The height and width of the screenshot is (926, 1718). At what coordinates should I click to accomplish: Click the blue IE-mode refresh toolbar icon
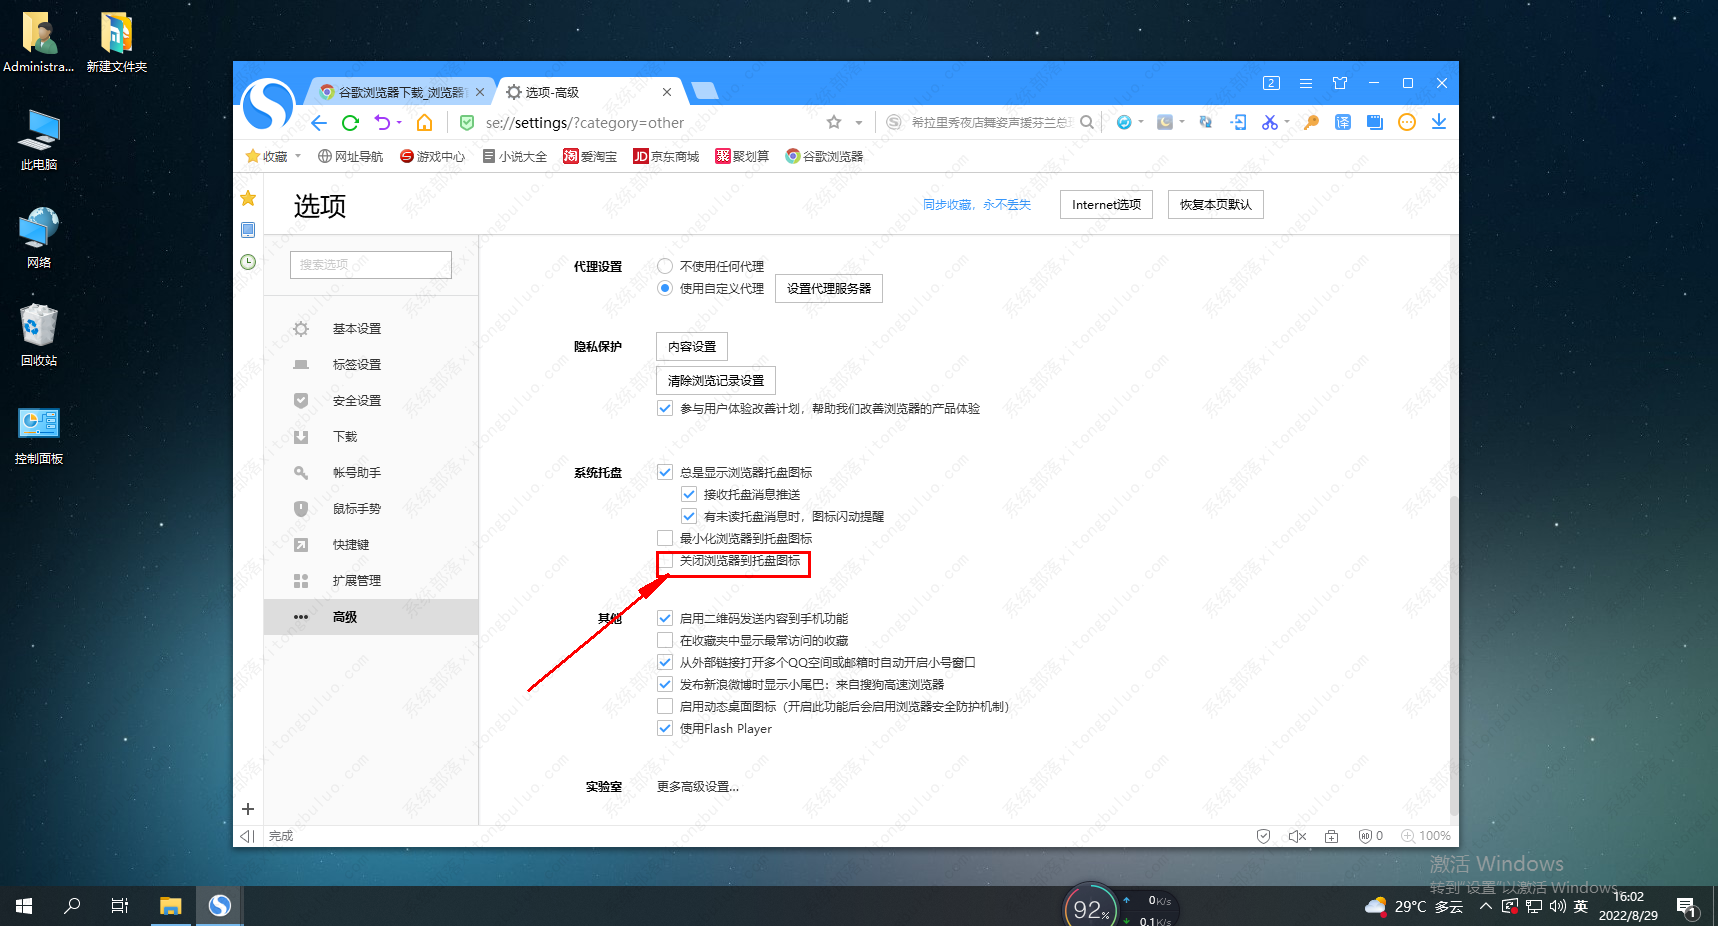pos(1124,122)
